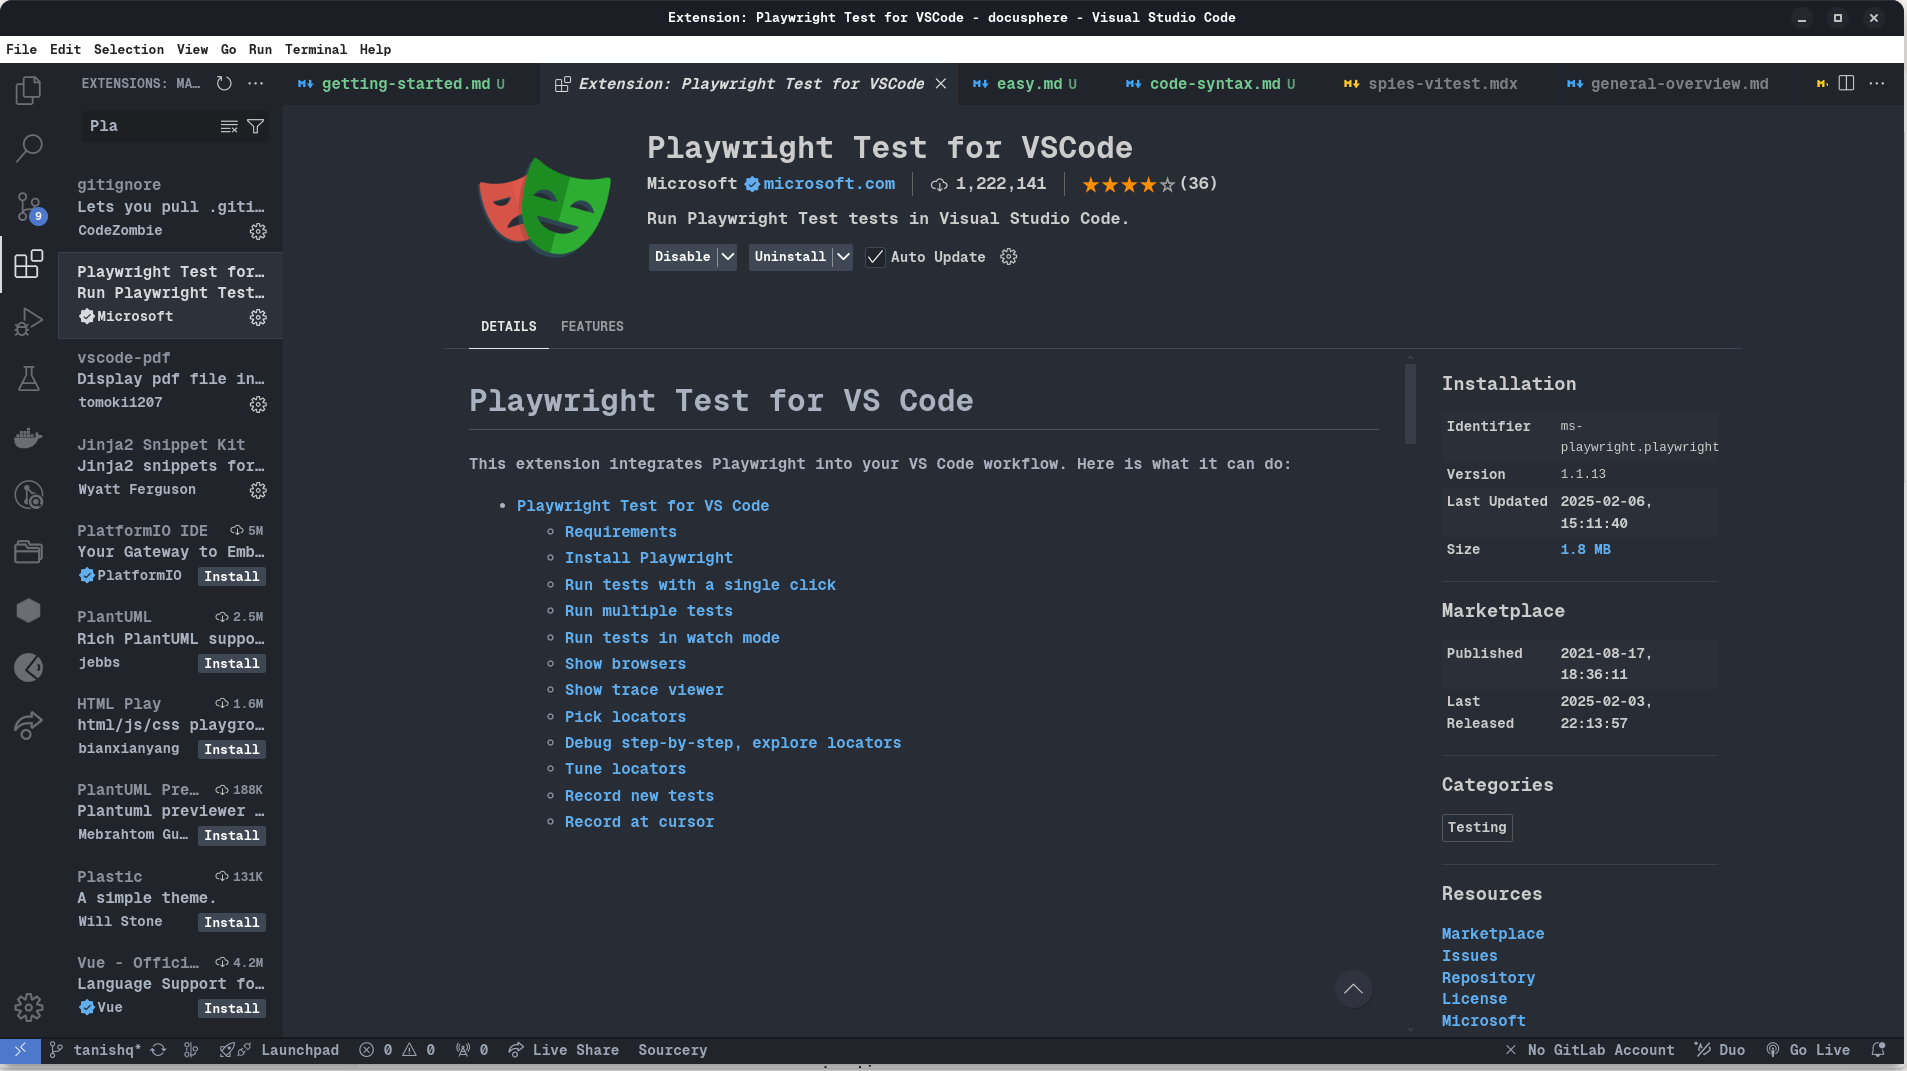Image resolution: width=1907 pixels, height=1071 pixels.
Task: Click the details pane vertical scrollbar thumb
Action: (1410, 402)
